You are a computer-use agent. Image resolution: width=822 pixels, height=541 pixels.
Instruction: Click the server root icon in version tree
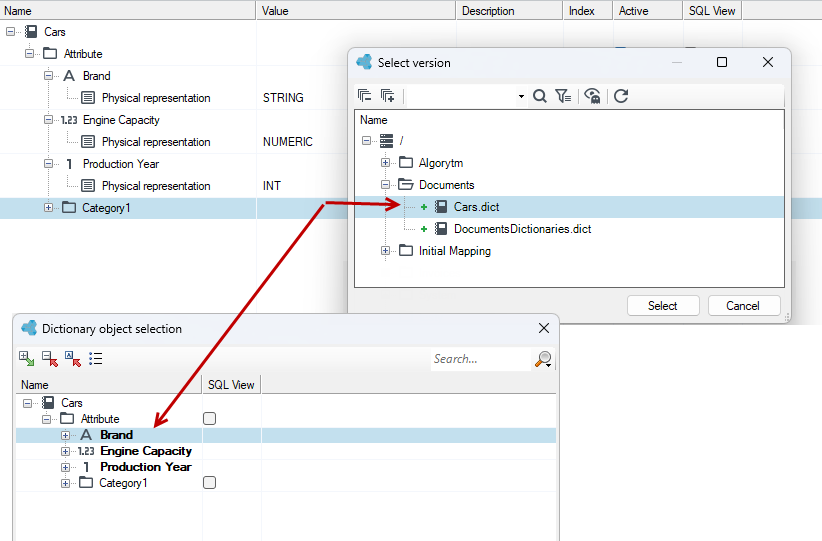386,140
